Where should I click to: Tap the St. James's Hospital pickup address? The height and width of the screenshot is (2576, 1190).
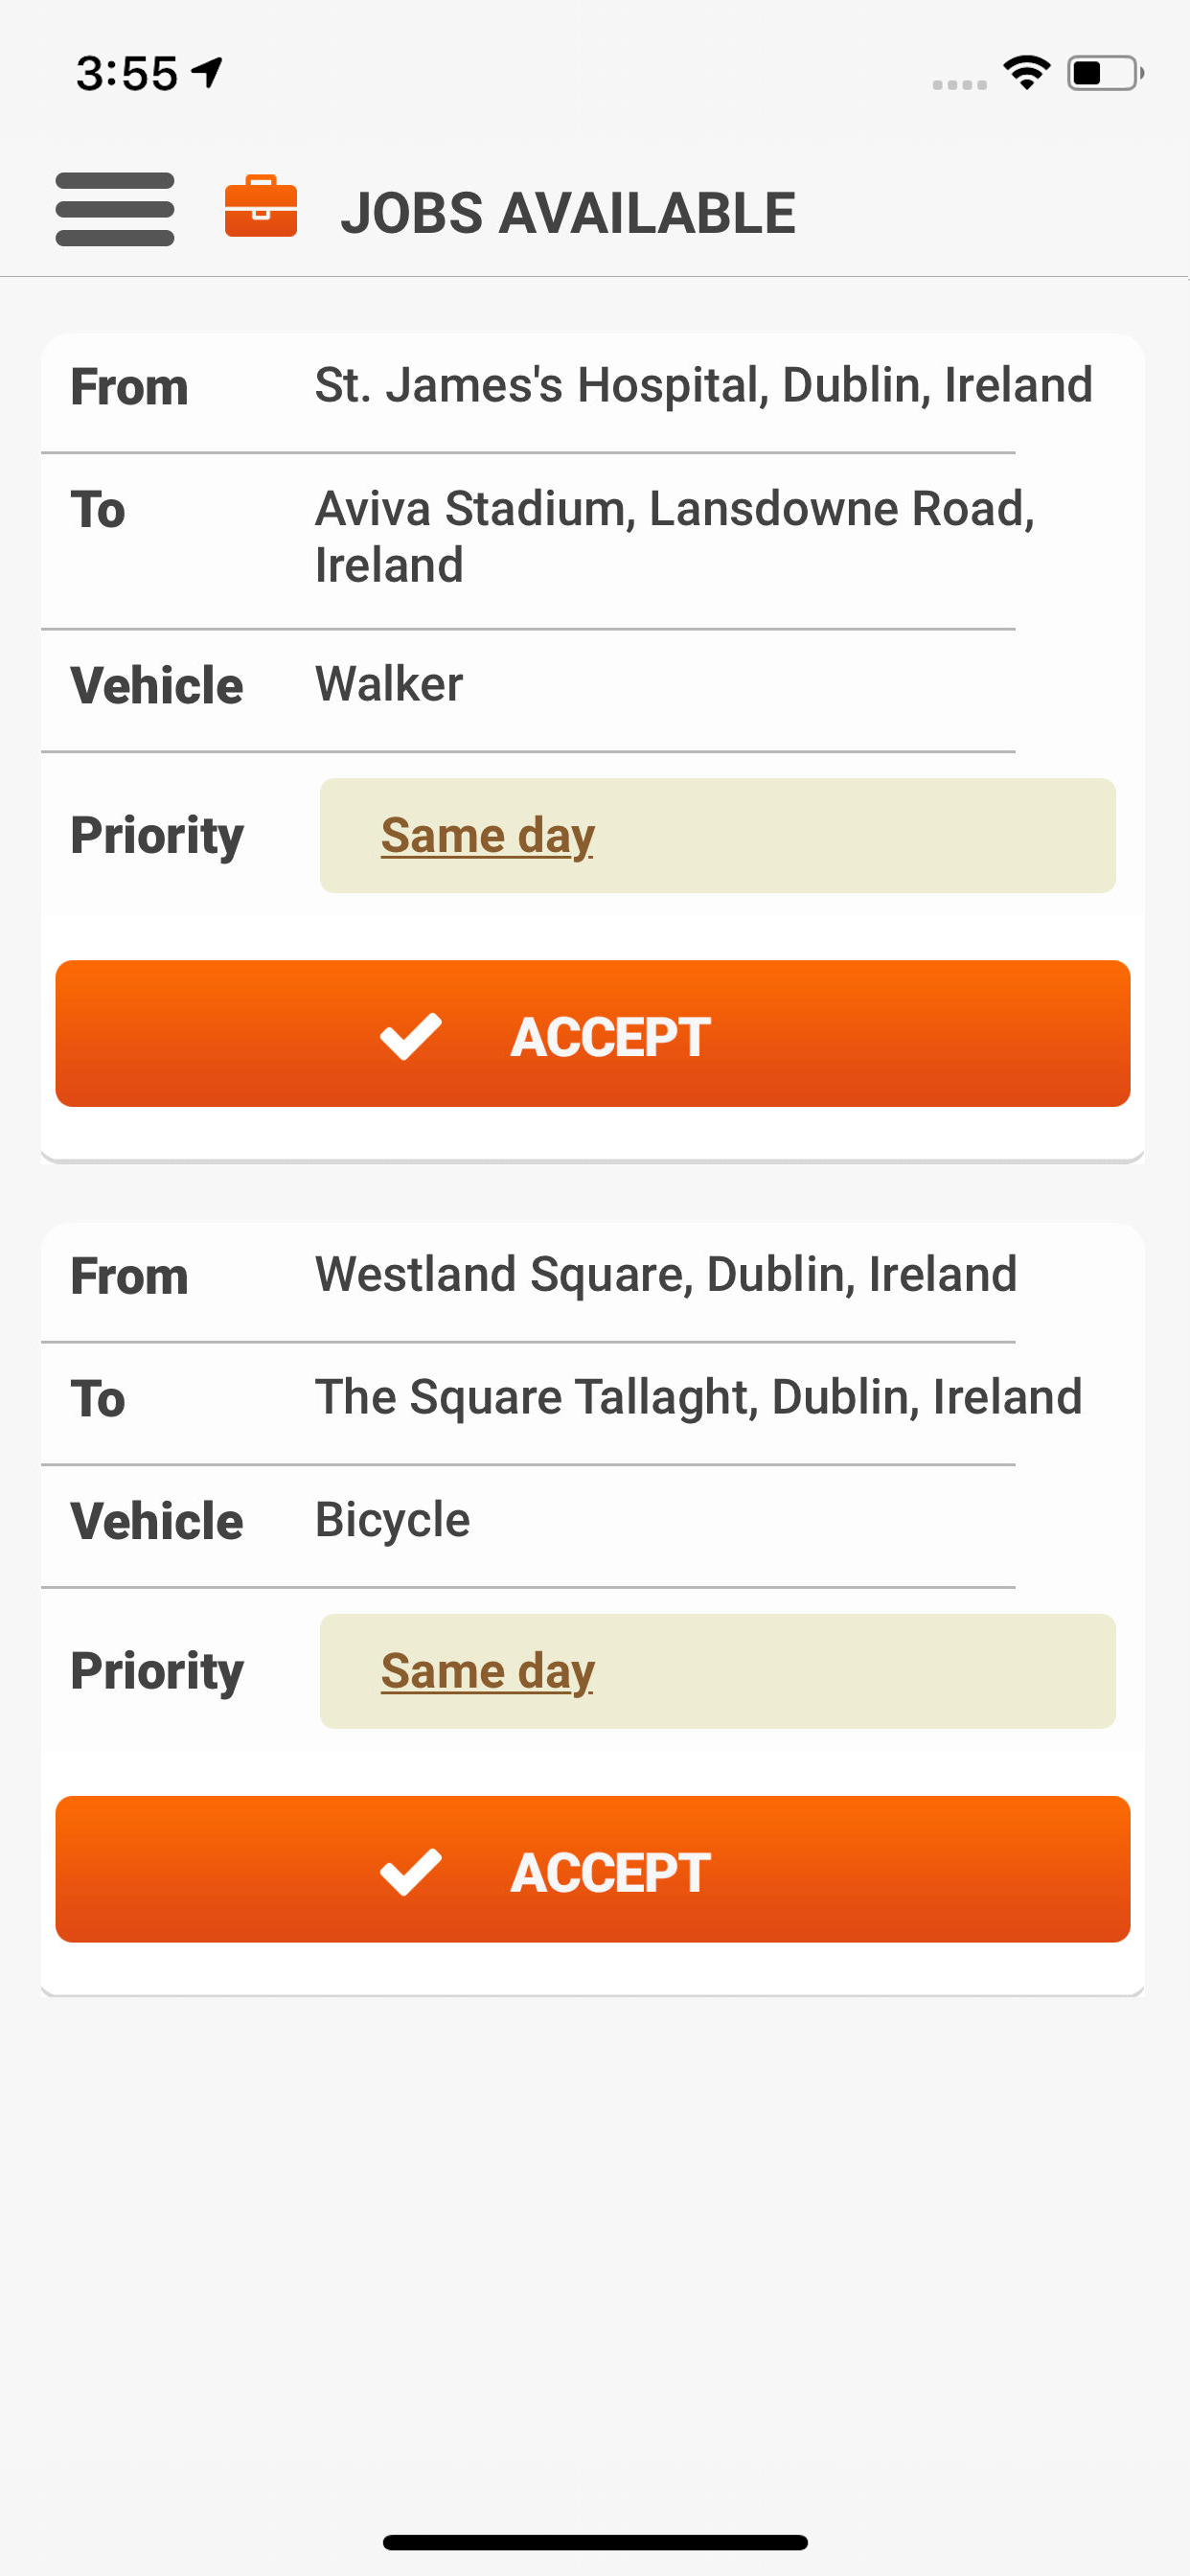[x=703, y=386]
